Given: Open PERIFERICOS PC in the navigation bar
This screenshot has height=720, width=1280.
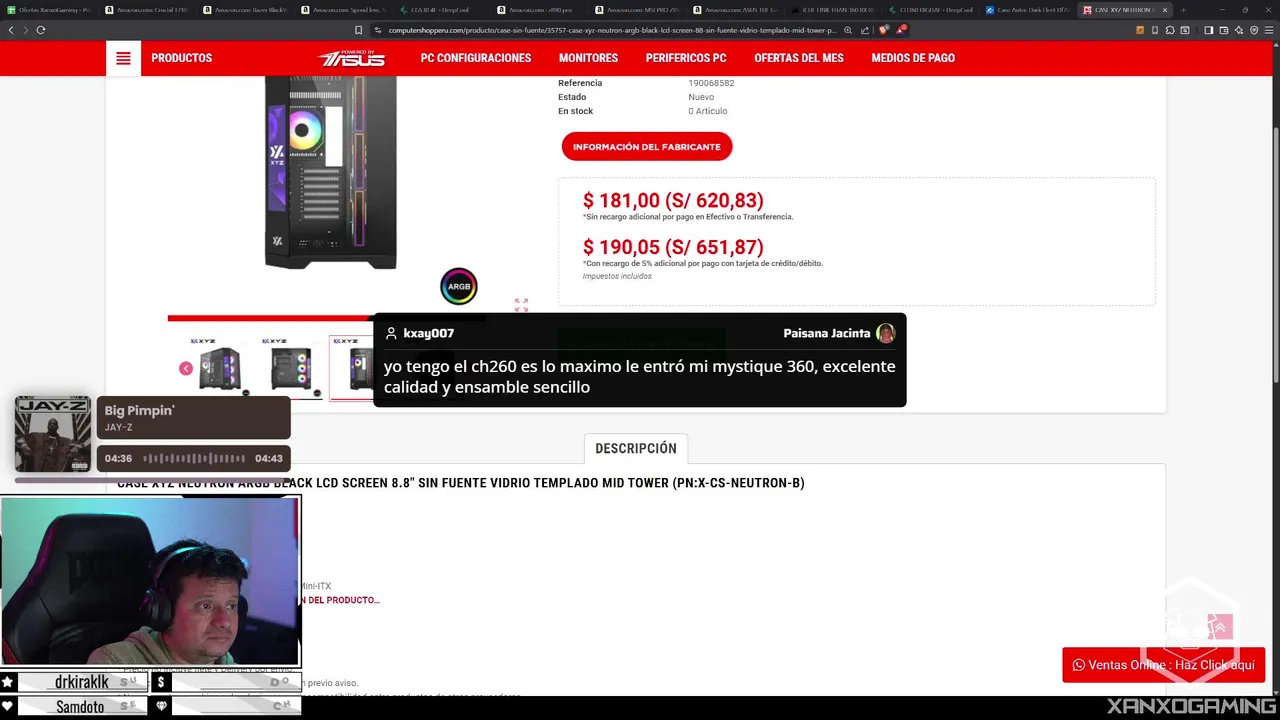Looking at the screenshot, I should point(686,58).
